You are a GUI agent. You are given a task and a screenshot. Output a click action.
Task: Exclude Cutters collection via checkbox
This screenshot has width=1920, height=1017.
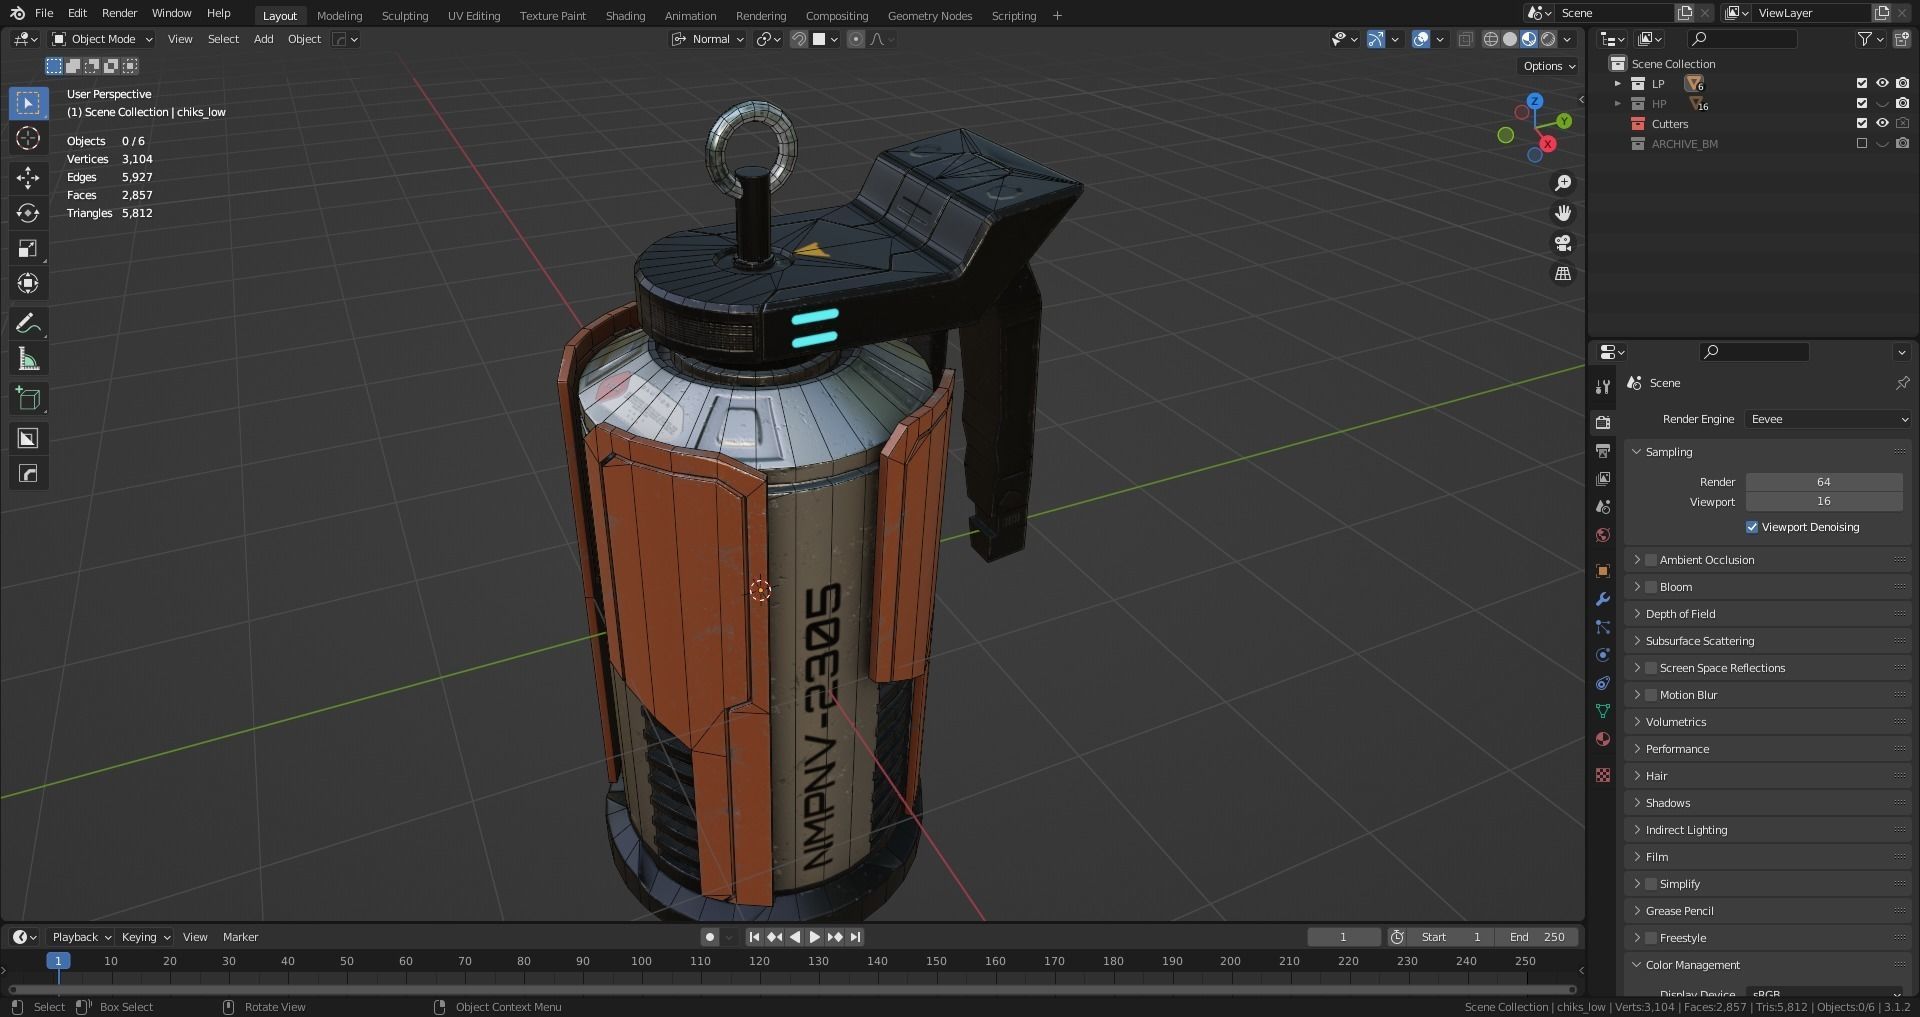tap(1862, 124)
